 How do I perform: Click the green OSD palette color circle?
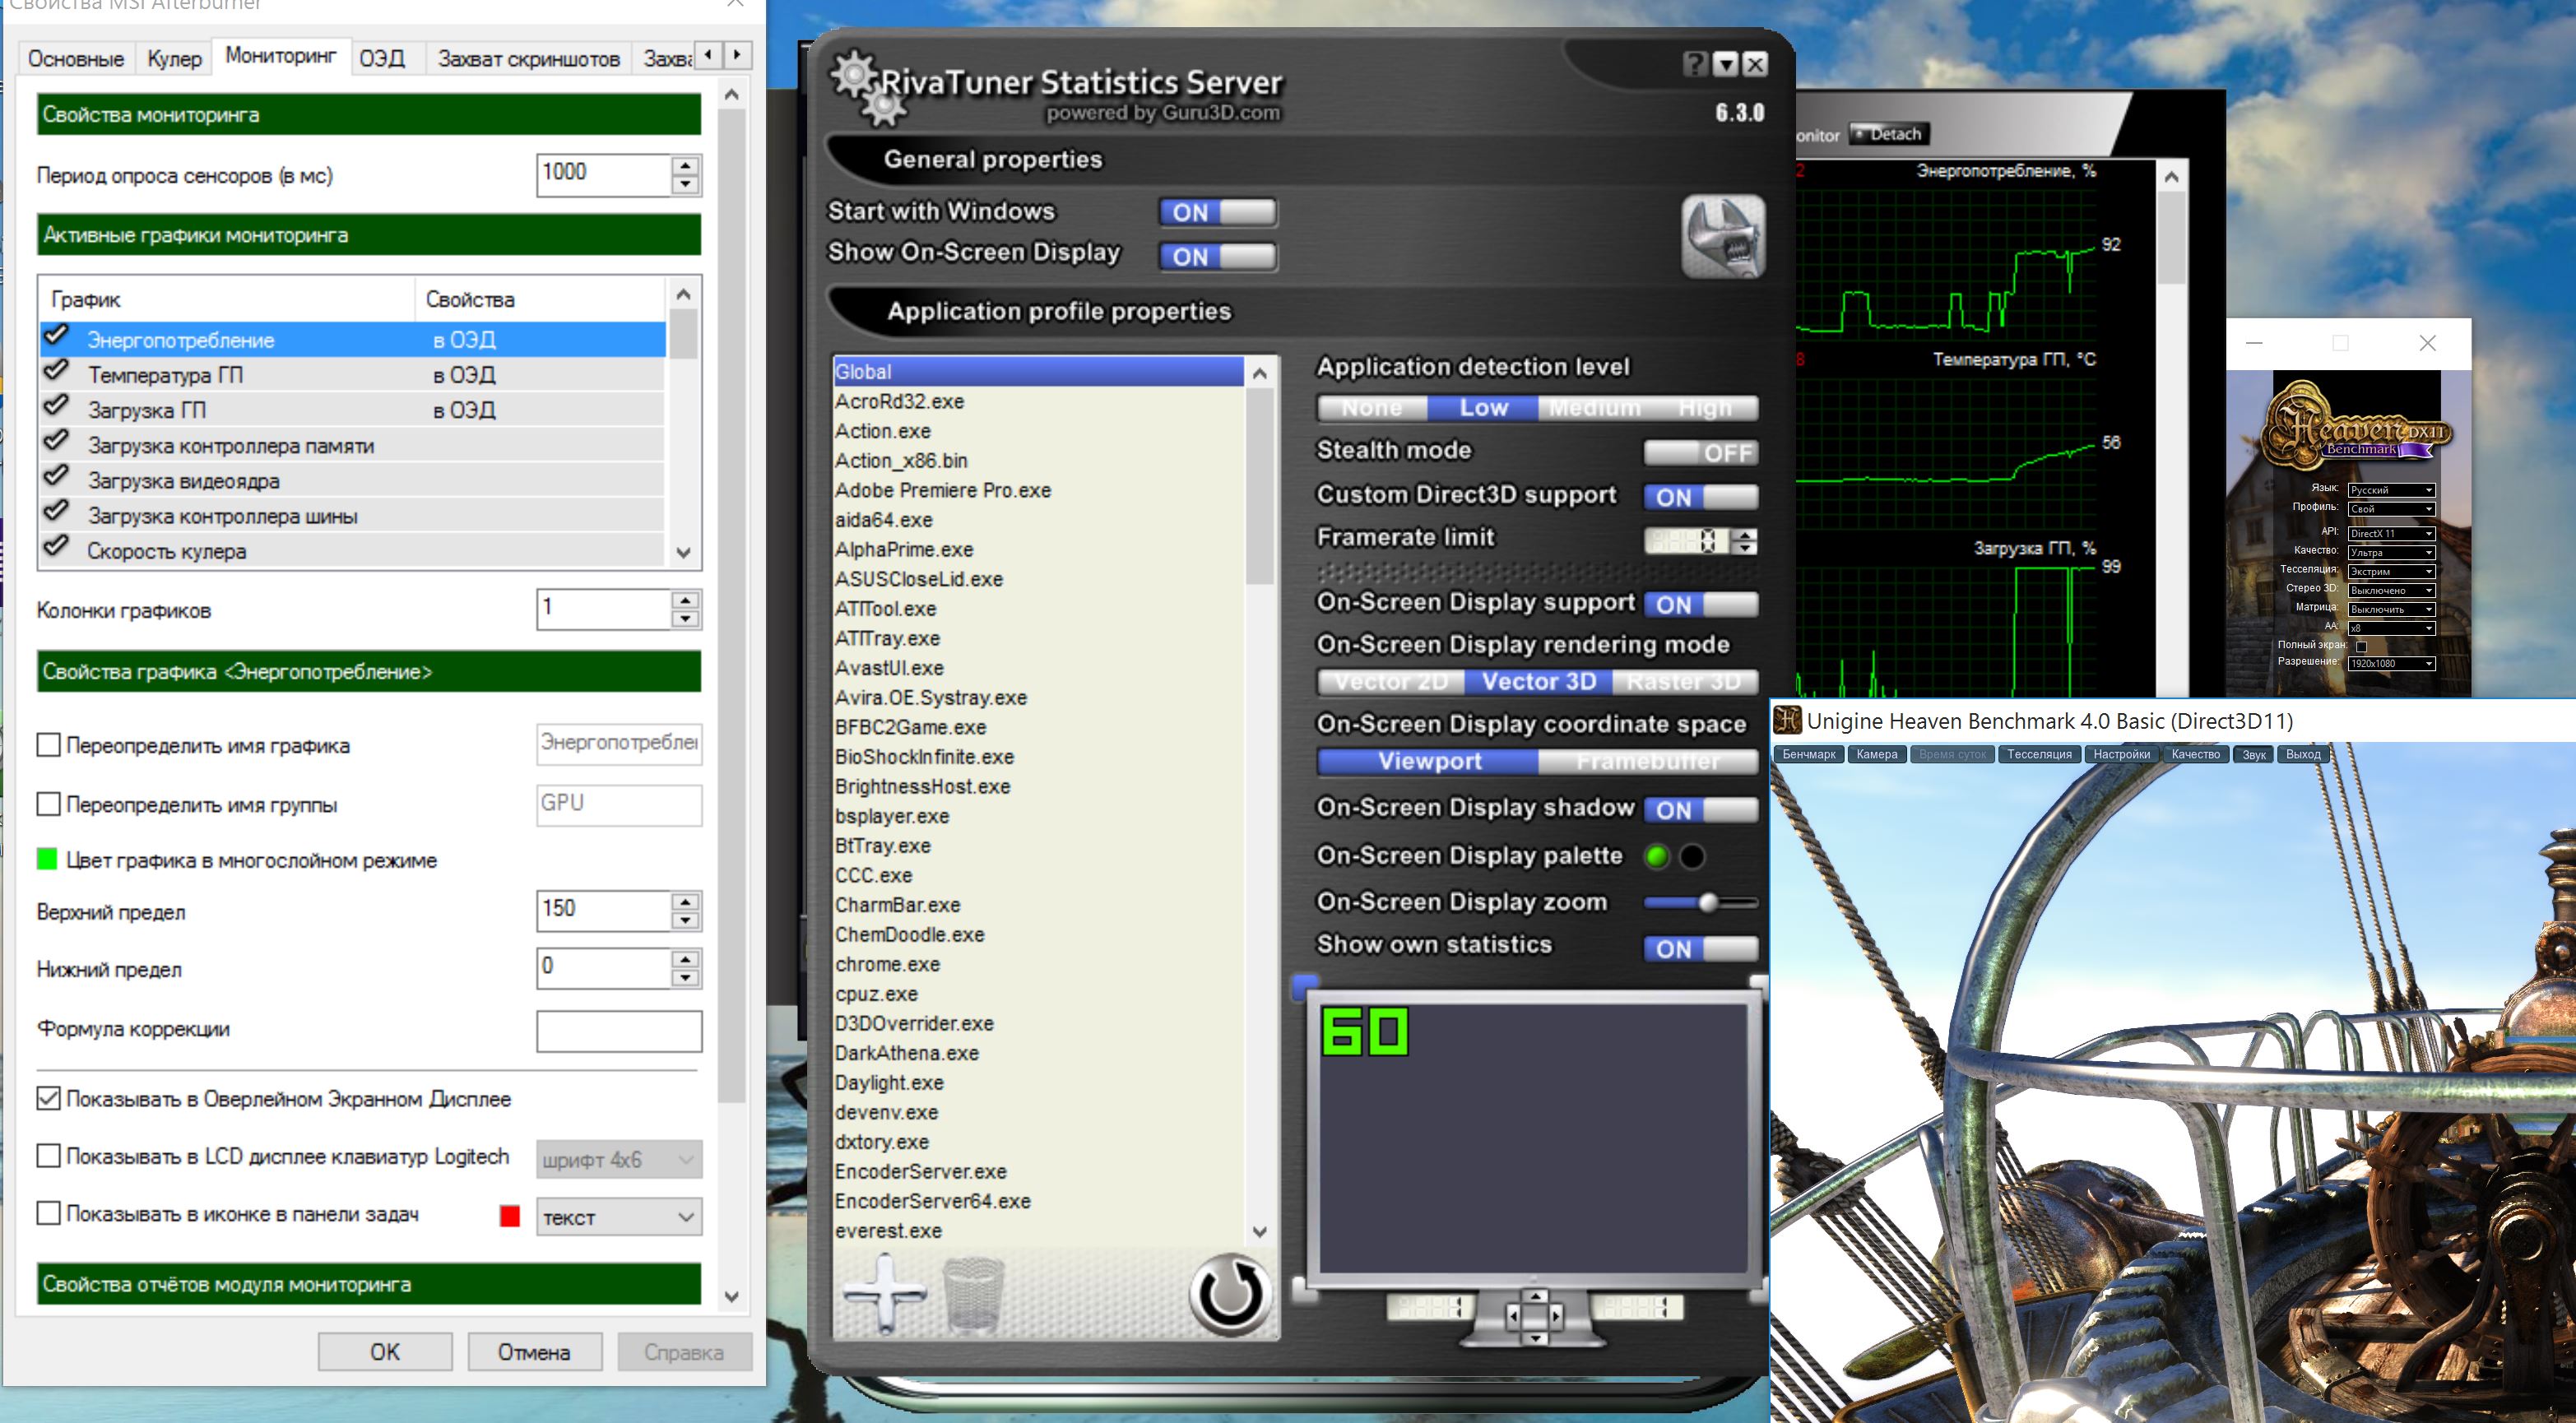[x=1657, y=856]
